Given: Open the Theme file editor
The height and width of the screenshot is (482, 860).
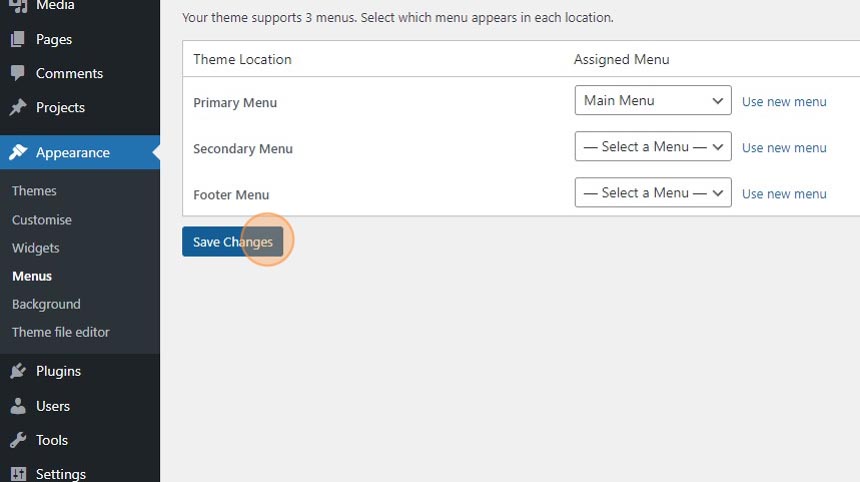Looking at the screenshot, I should 61,332.
